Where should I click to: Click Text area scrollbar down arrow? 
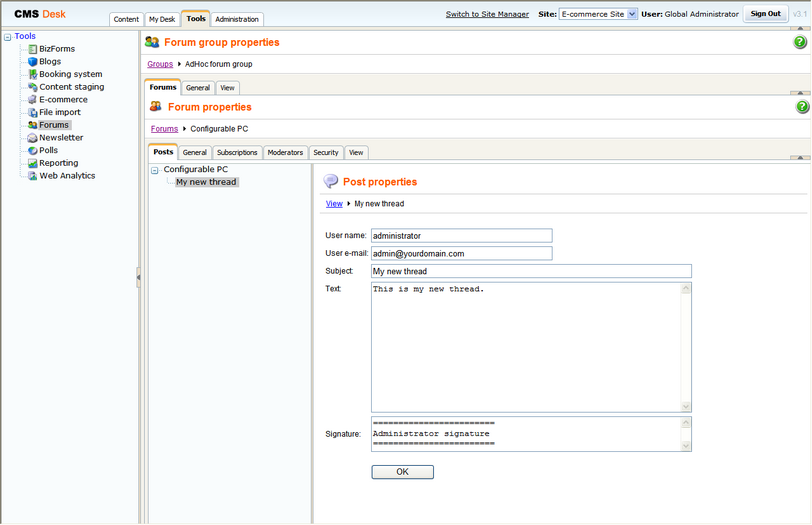[686, 407]
